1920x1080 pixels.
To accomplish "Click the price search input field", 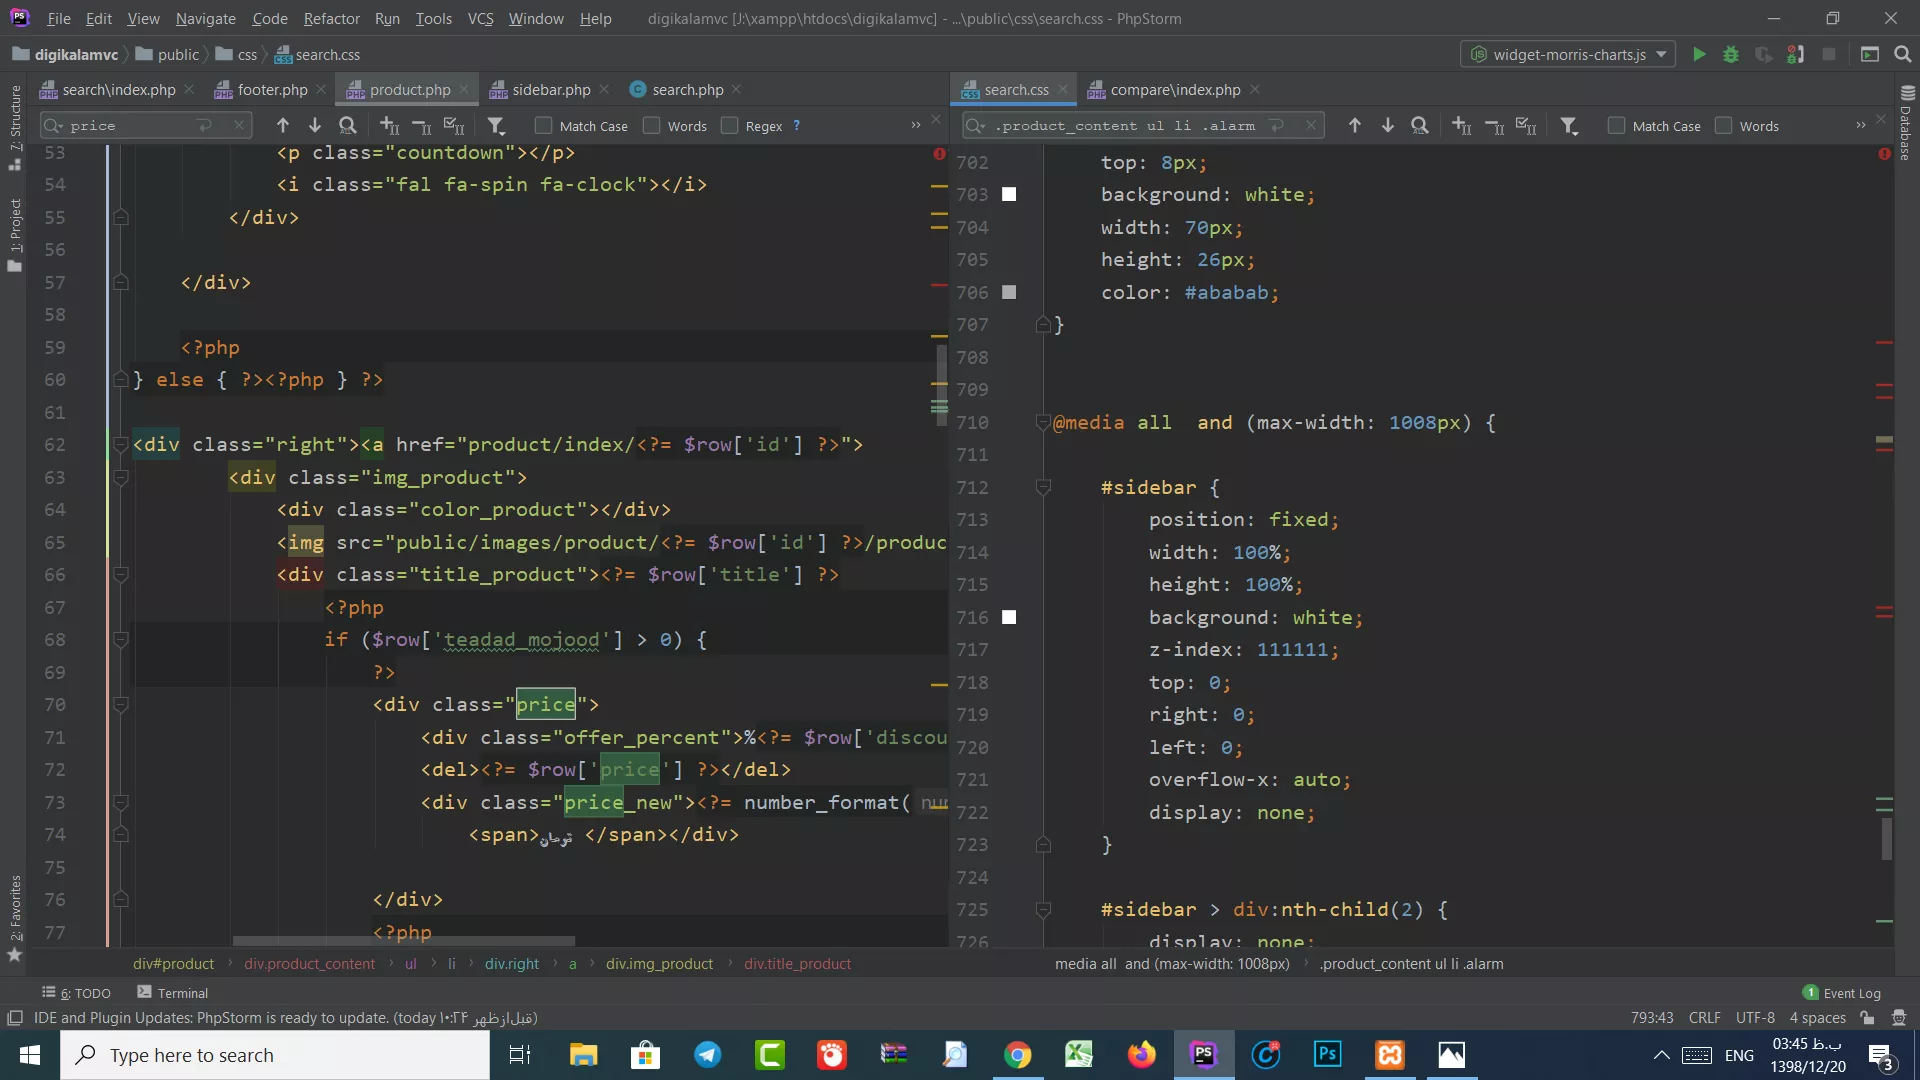I will 130,125.
